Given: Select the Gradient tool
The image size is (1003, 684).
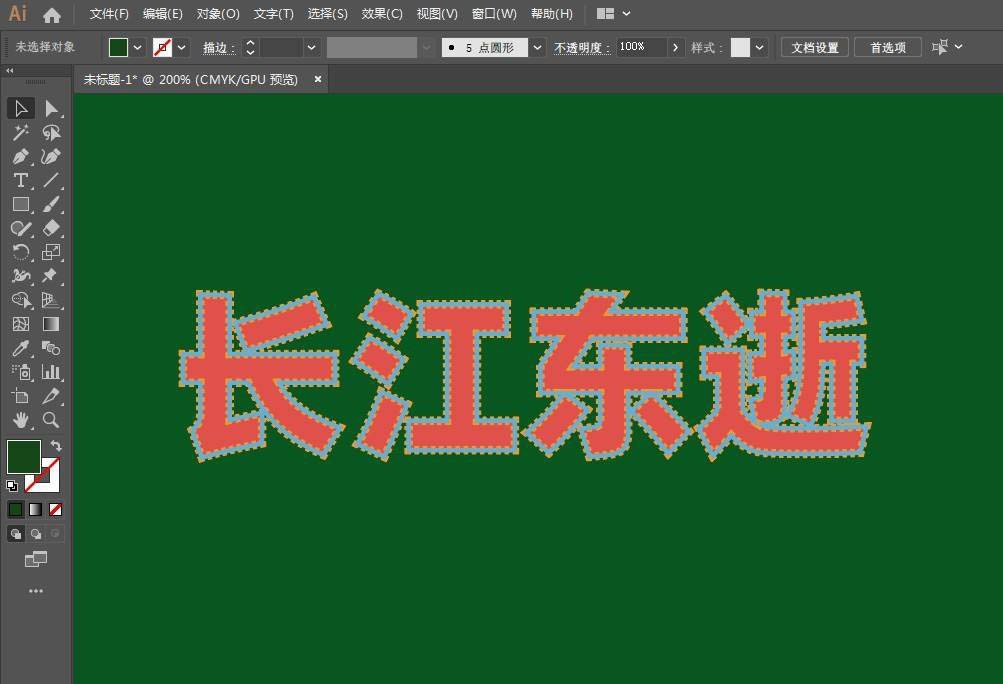Looking at the screenshot, I should tap(51, 324).
